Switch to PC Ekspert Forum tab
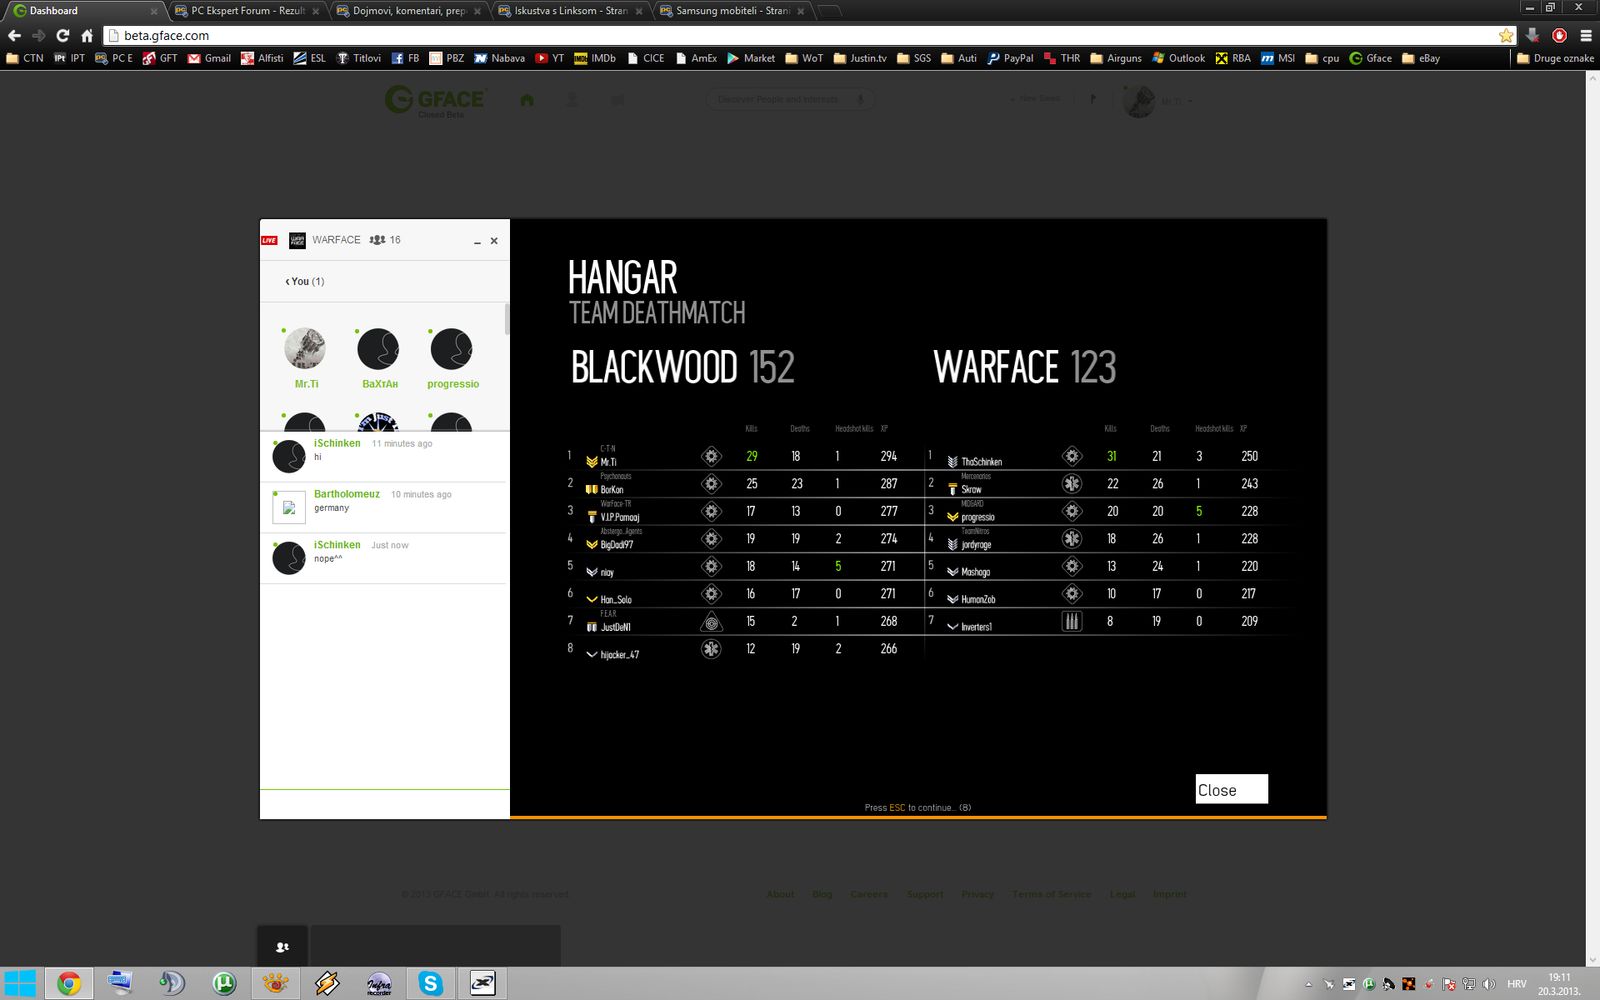 coord(246,11)
